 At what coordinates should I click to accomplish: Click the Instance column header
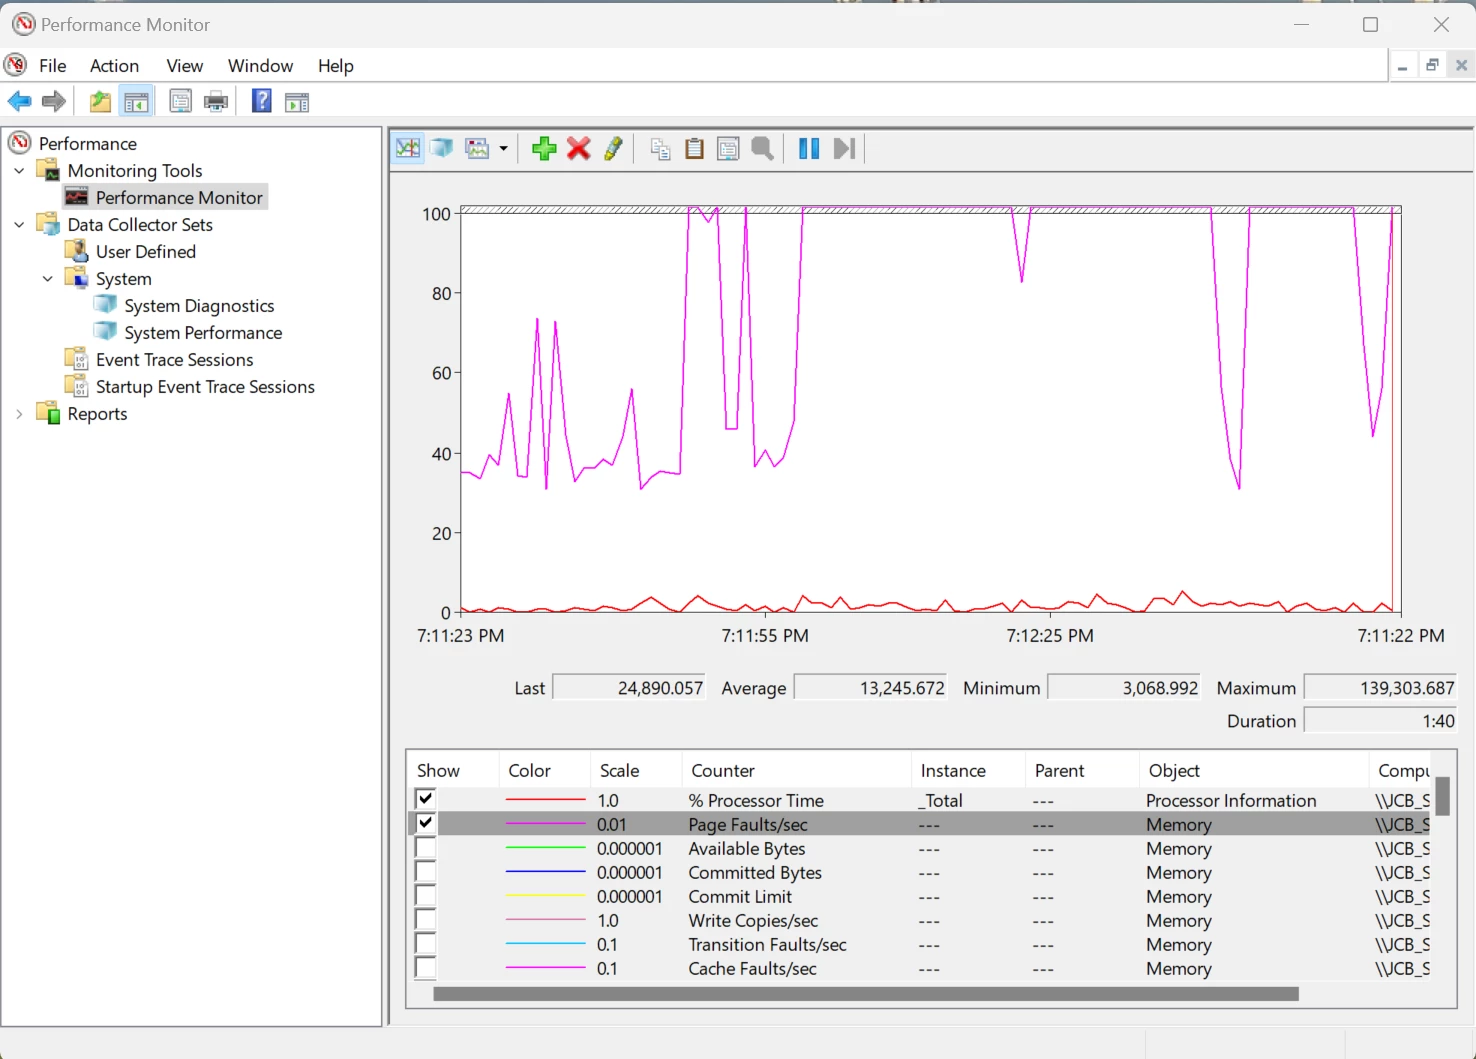(968, 771)
